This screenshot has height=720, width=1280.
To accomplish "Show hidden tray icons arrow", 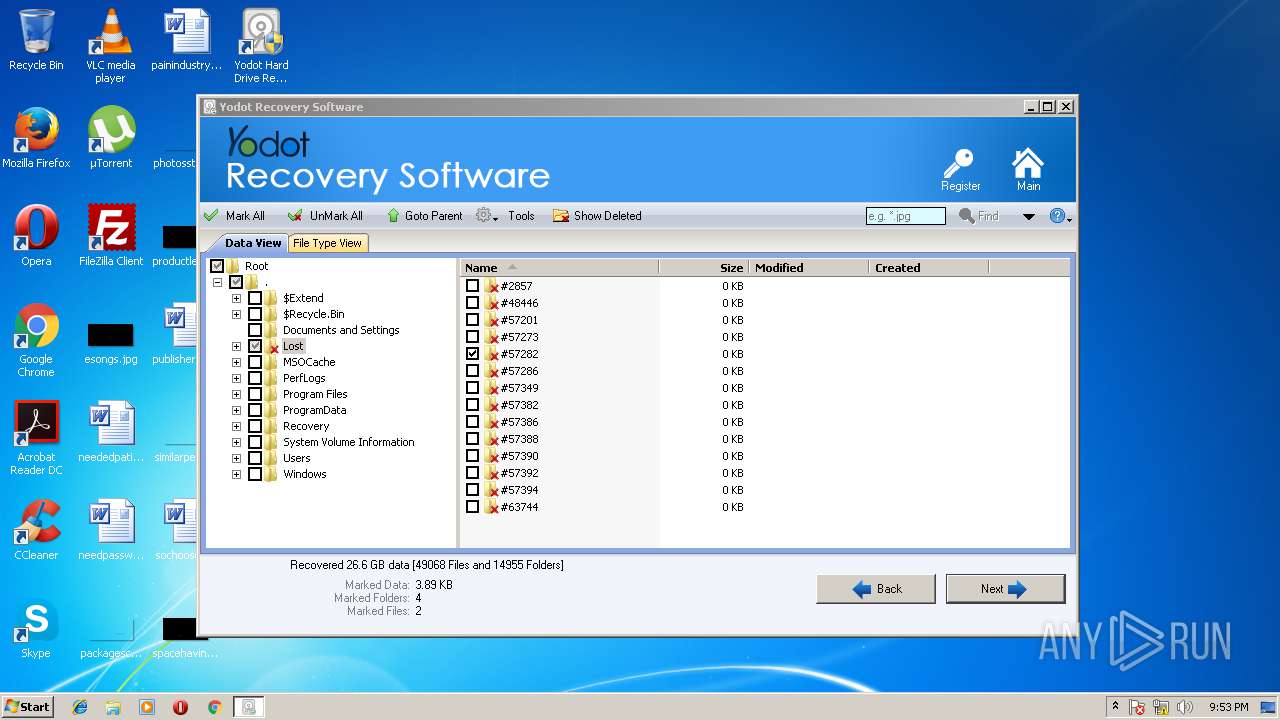I will [x=1115, y=706].
